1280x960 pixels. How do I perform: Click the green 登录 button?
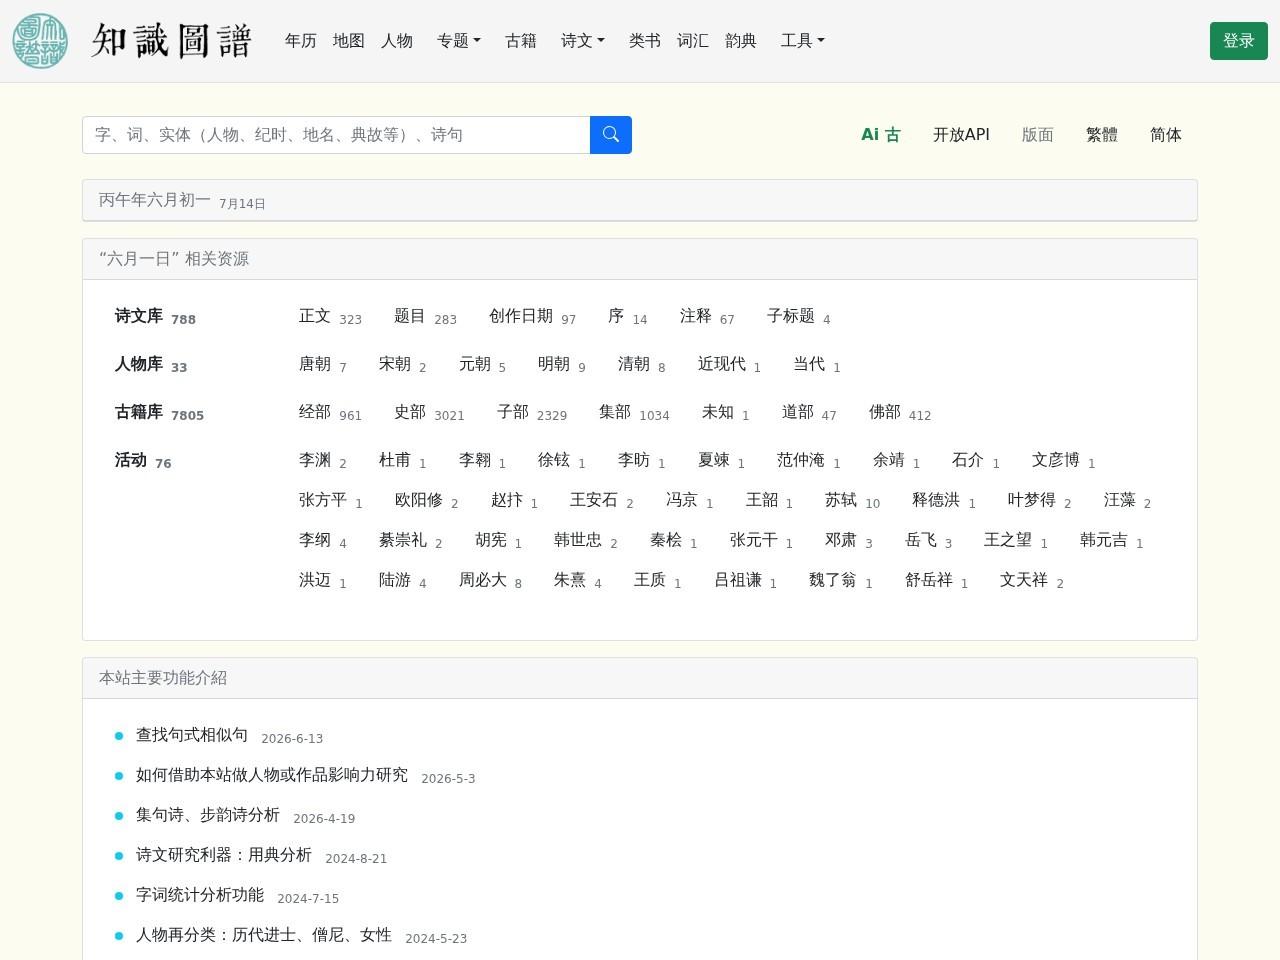click(x=1239, y=41)
